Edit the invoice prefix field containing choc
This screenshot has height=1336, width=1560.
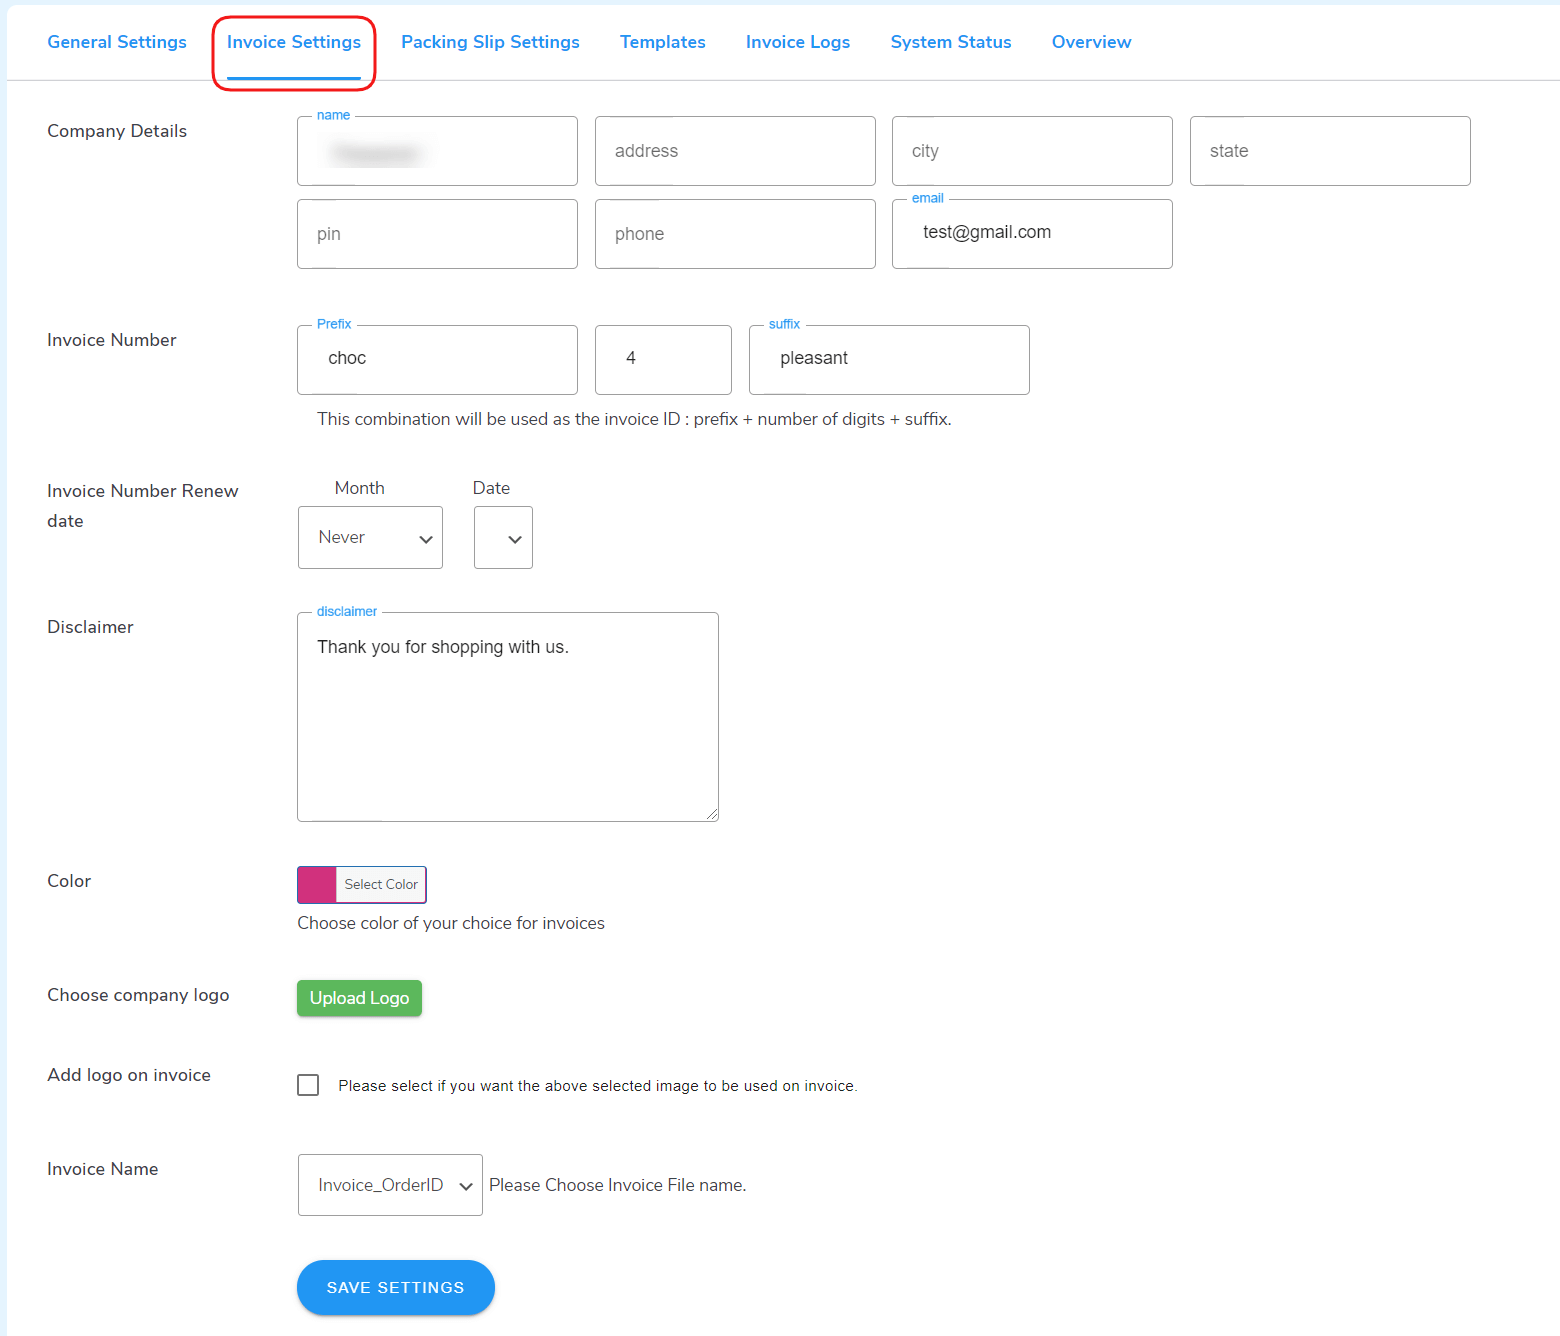coord(437,359)
